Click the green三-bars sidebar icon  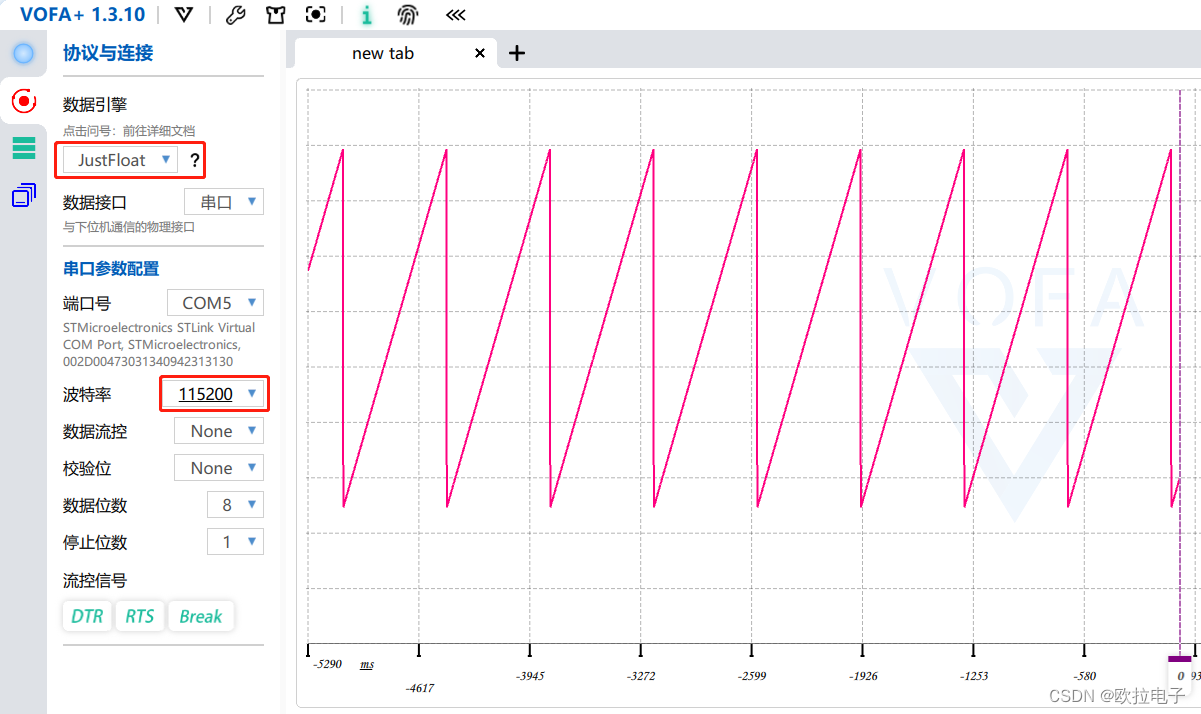point(24,147)
